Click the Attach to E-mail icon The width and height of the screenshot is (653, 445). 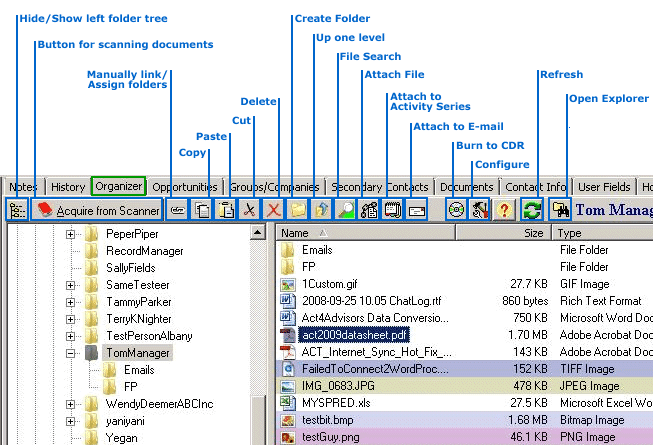pyautogui.click(x=417, y=210)
